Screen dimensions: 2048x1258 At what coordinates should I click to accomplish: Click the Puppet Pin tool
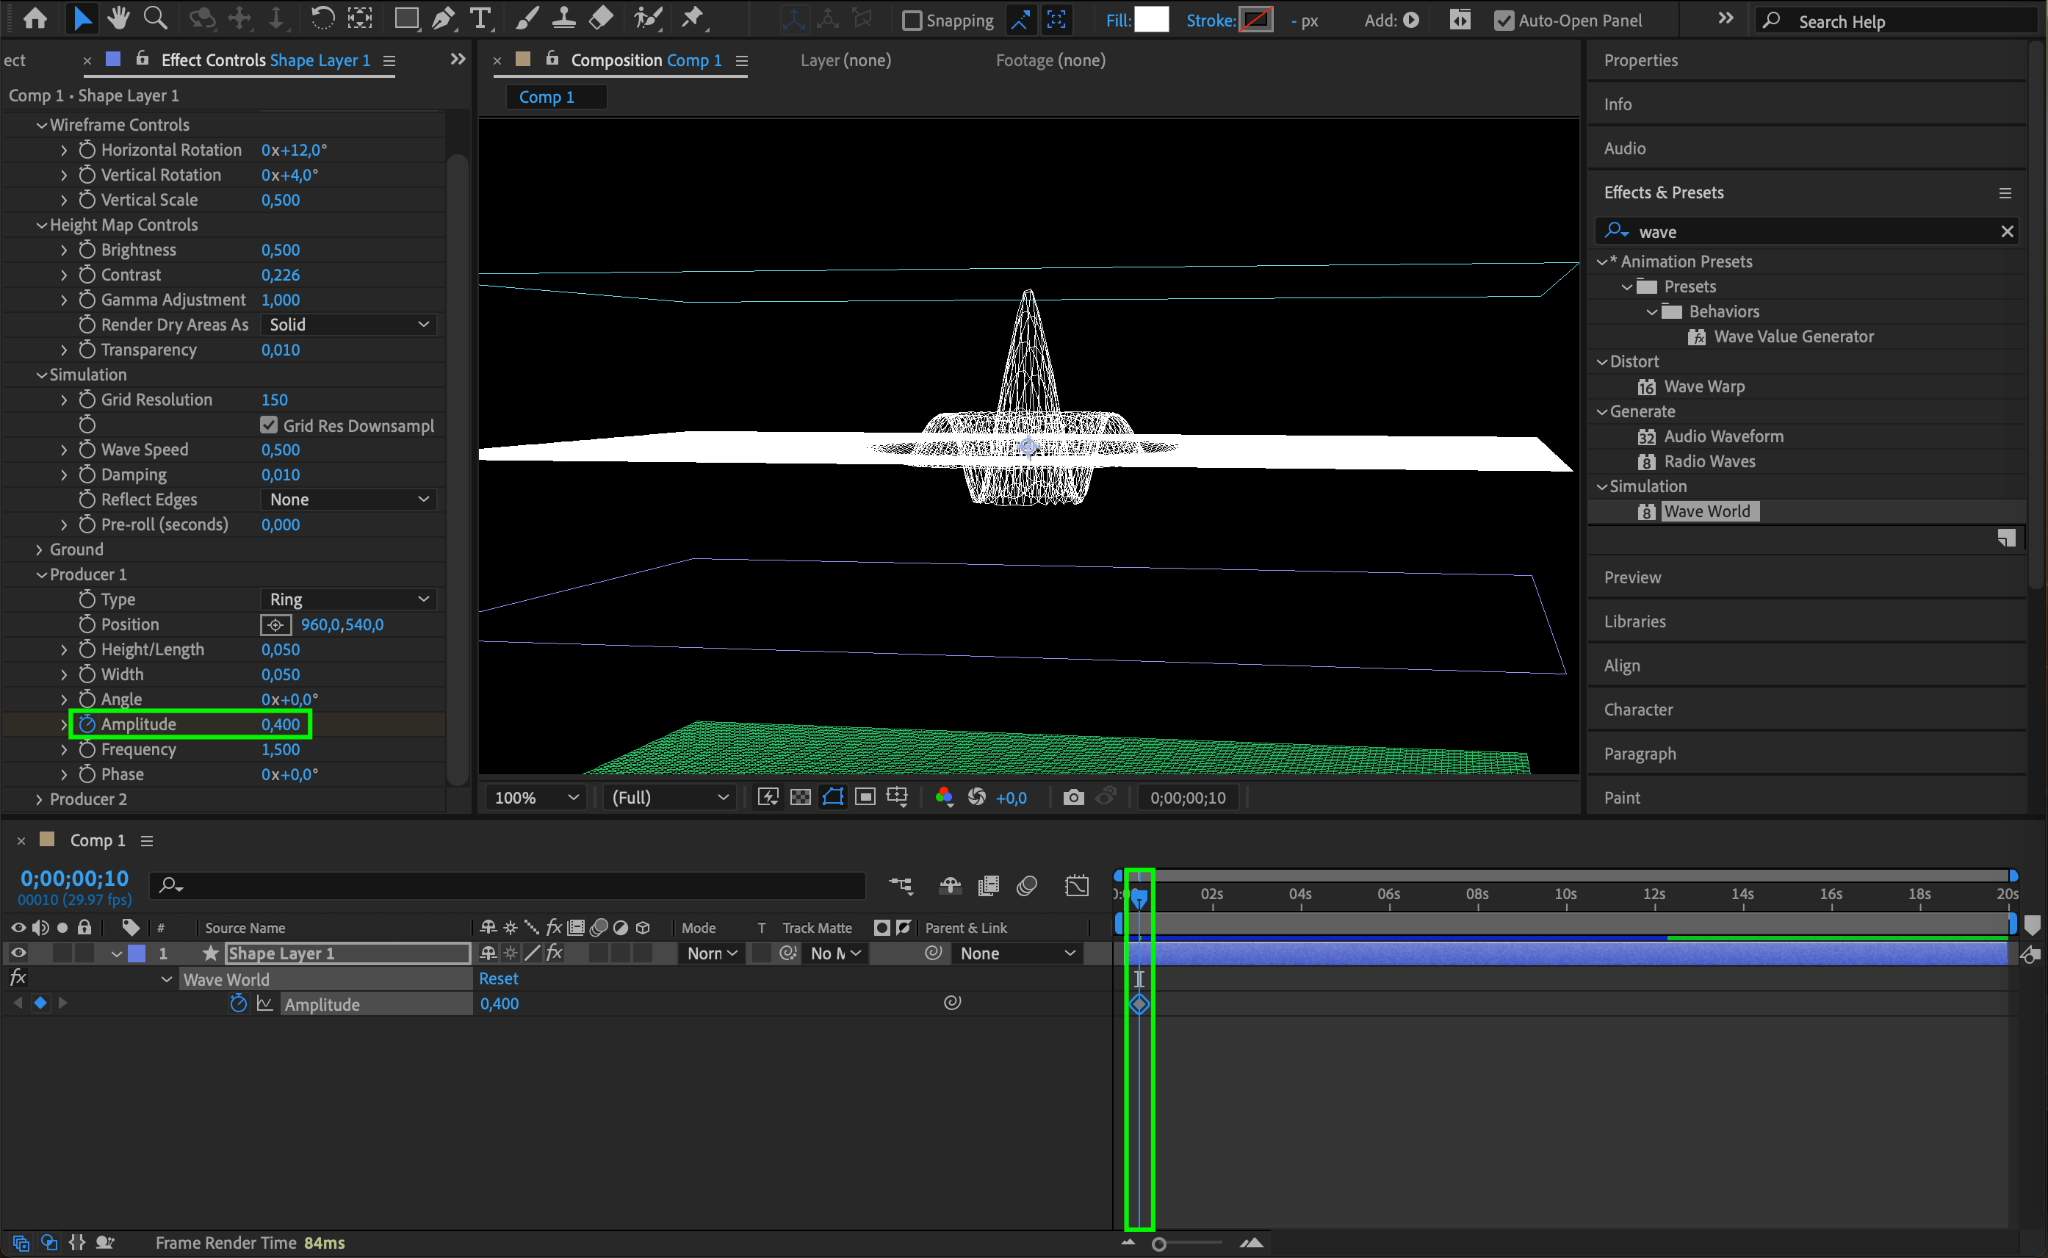692,18
